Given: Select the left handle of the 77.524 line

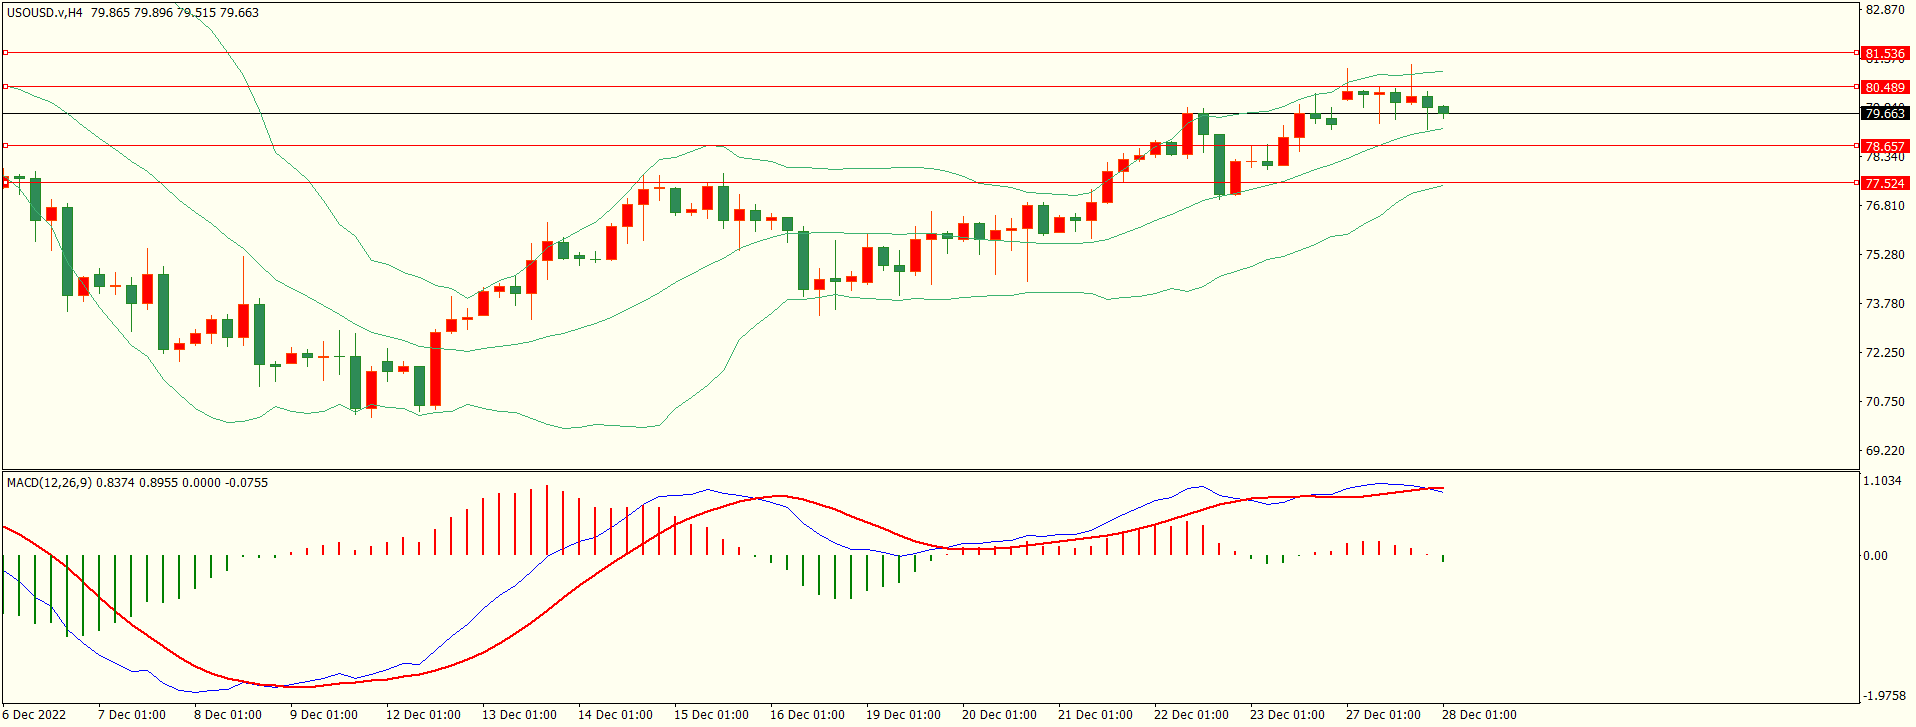Looking at the screenshot, I should coord(6,183).
